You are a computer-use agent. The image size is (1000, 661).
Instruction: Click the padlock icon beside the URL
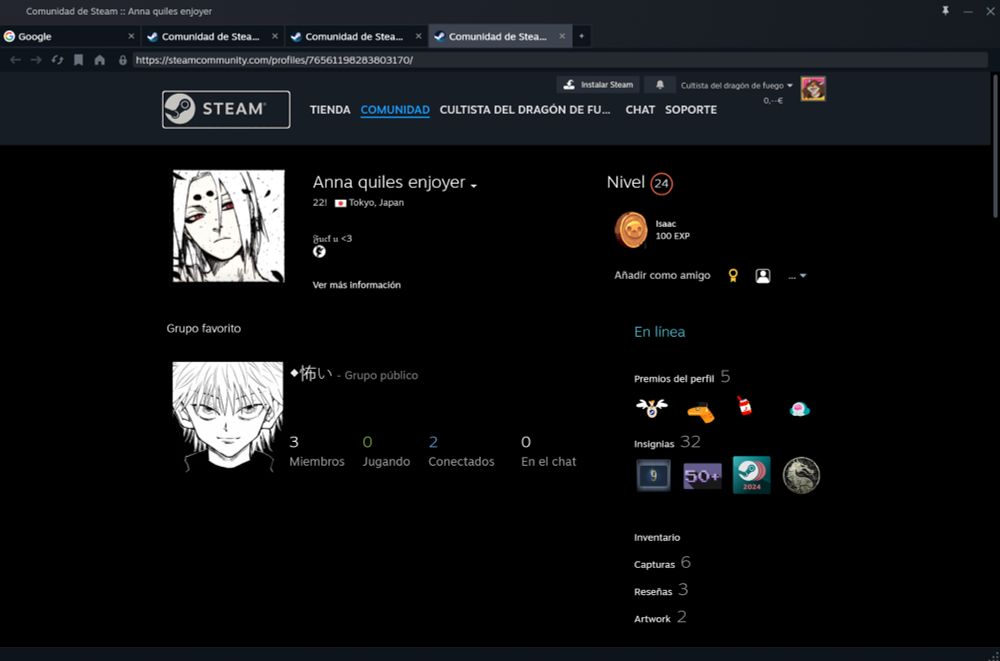coord(122,60)
